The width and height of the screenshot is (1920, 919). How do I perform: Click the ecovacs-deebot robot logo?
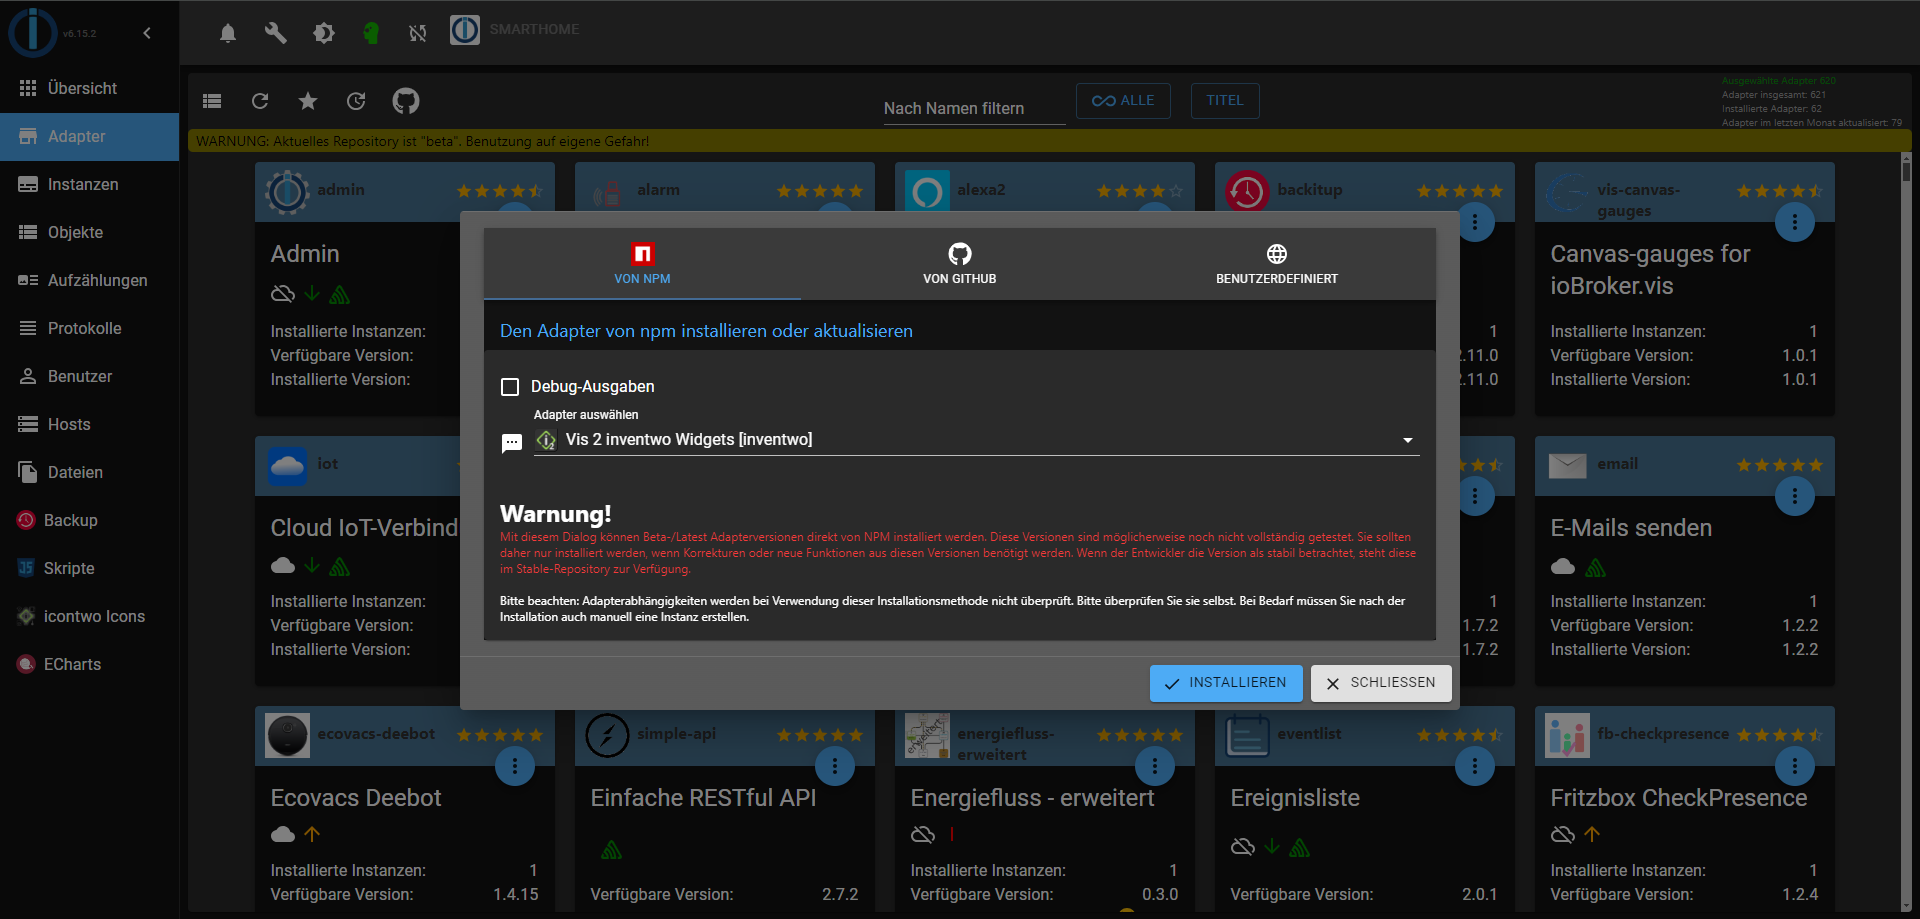pos(288,736)
